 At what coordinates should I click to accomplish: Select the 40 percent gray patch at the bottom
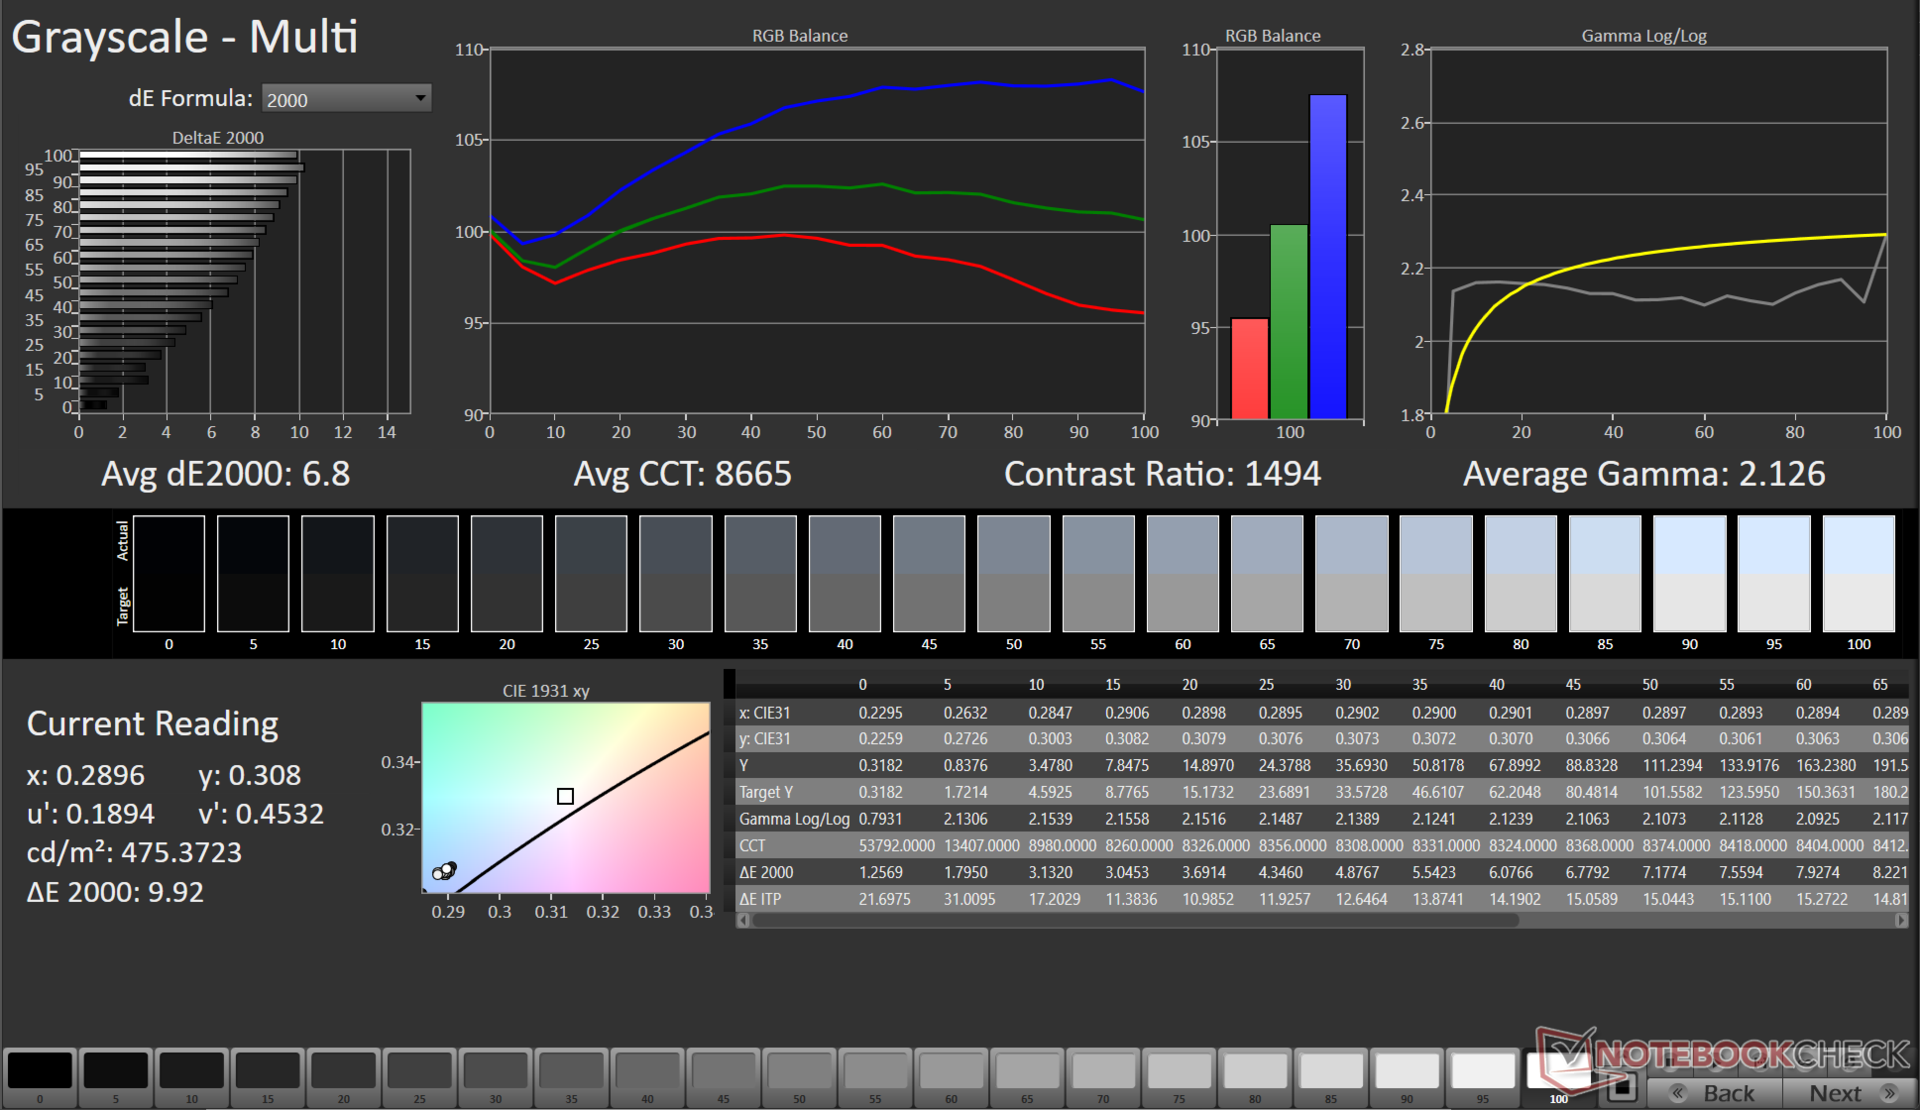click(x=648, y=1076)
